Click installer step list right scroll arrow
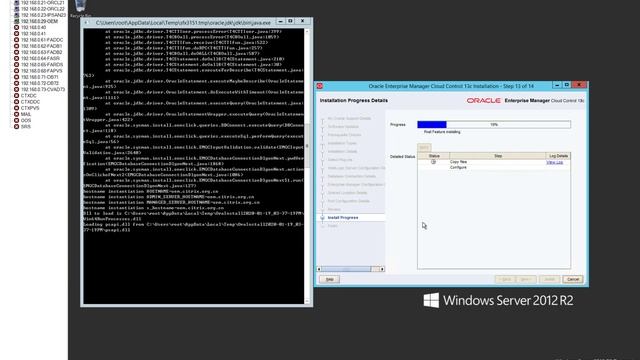The height and width of the screenshot is (360, 640). tap(382, 269)
